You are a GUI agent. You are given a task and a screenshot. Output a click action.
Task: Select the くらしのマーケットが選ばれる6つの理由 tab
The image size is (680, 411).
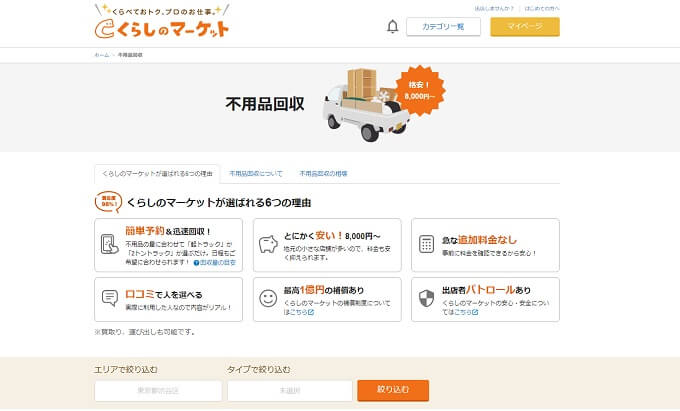click(157, 173)
